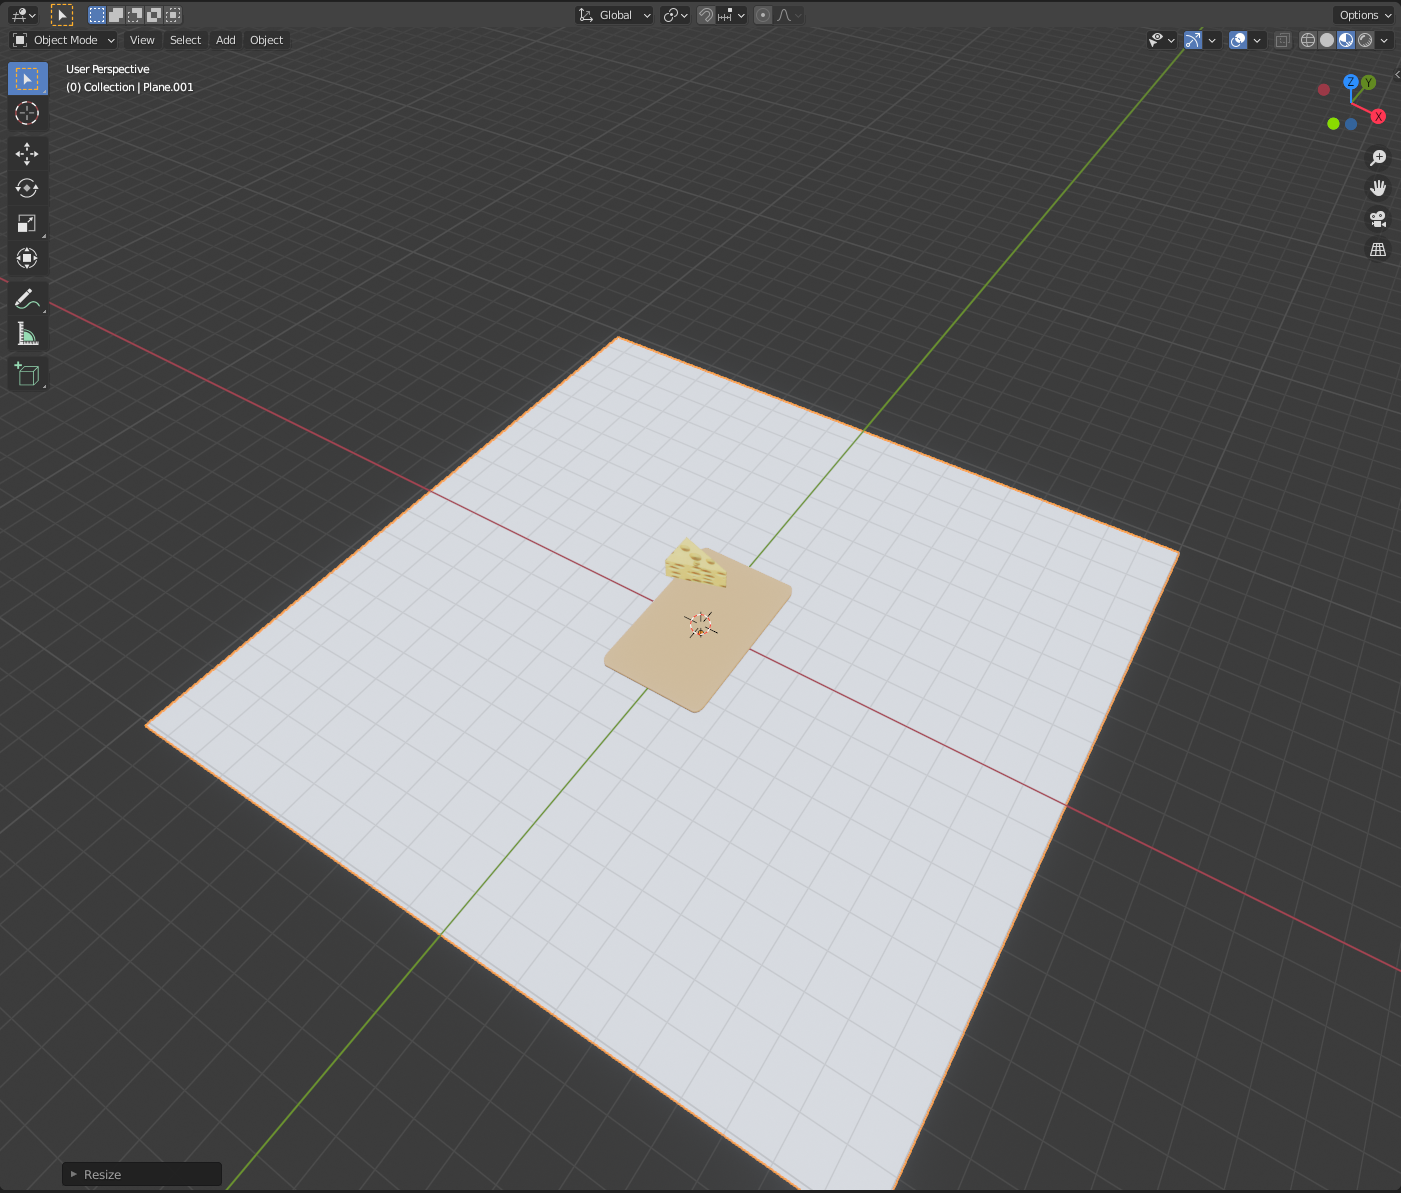Click 'User Perspective' text
This screenshot has width=1401, height=1193.
tap(108, 69)
